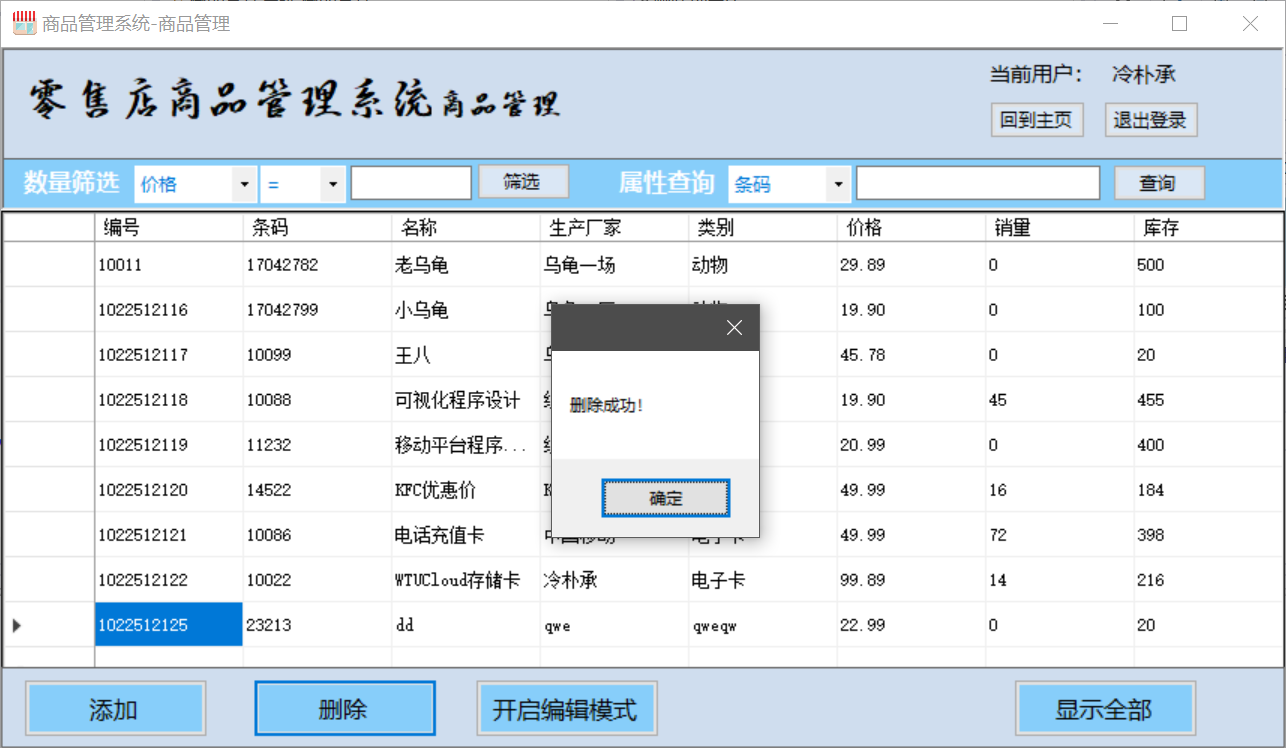
Task: Select the 老乌龟 name cell
Action: tap(466, 265)
